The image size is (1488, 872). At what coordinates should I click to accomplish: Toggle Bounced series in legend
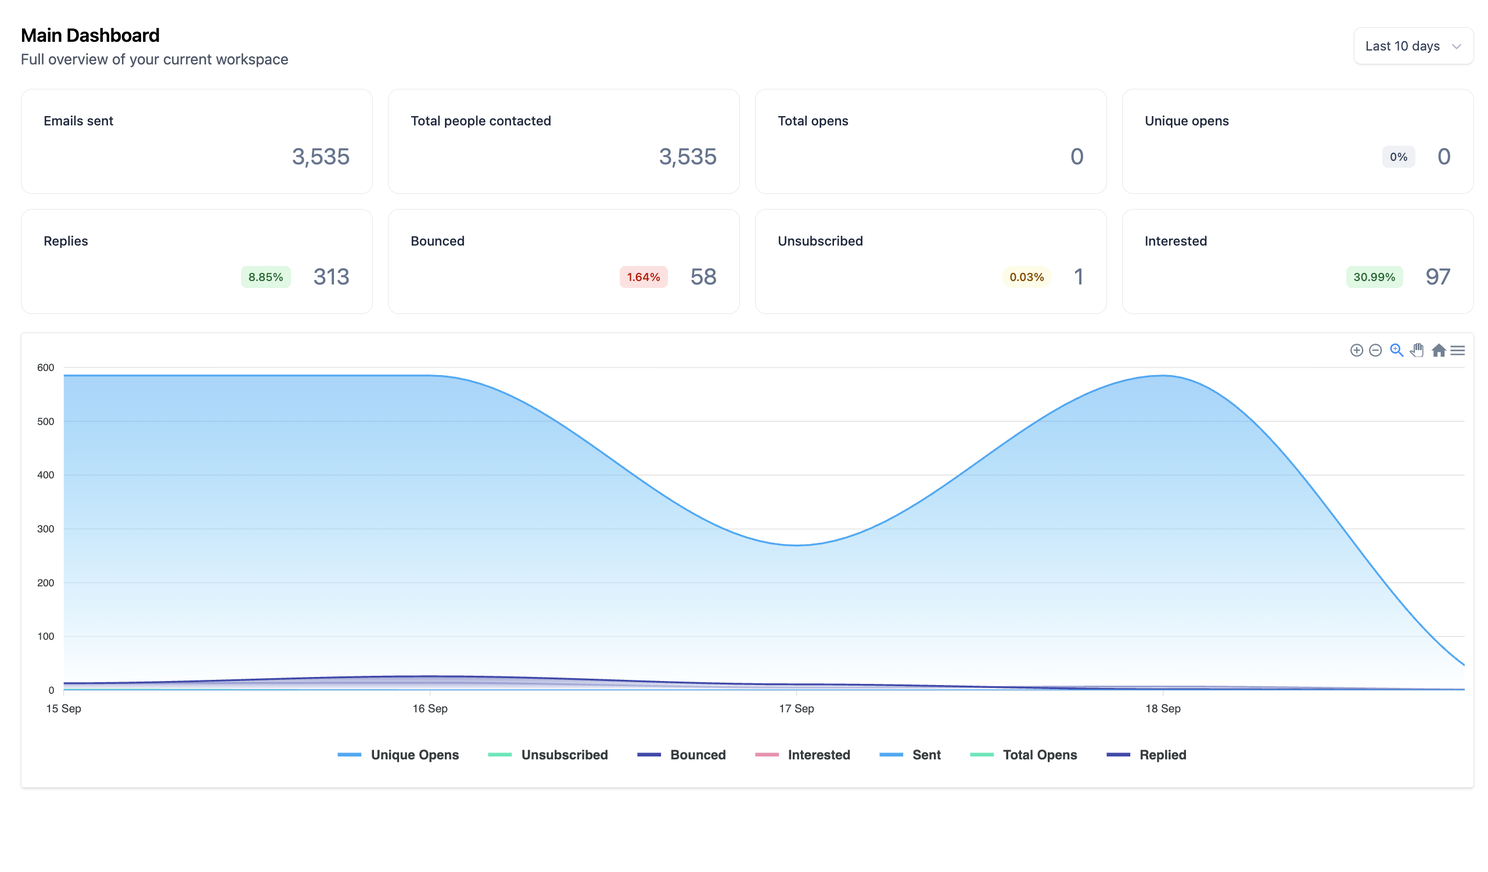[682, 755]
